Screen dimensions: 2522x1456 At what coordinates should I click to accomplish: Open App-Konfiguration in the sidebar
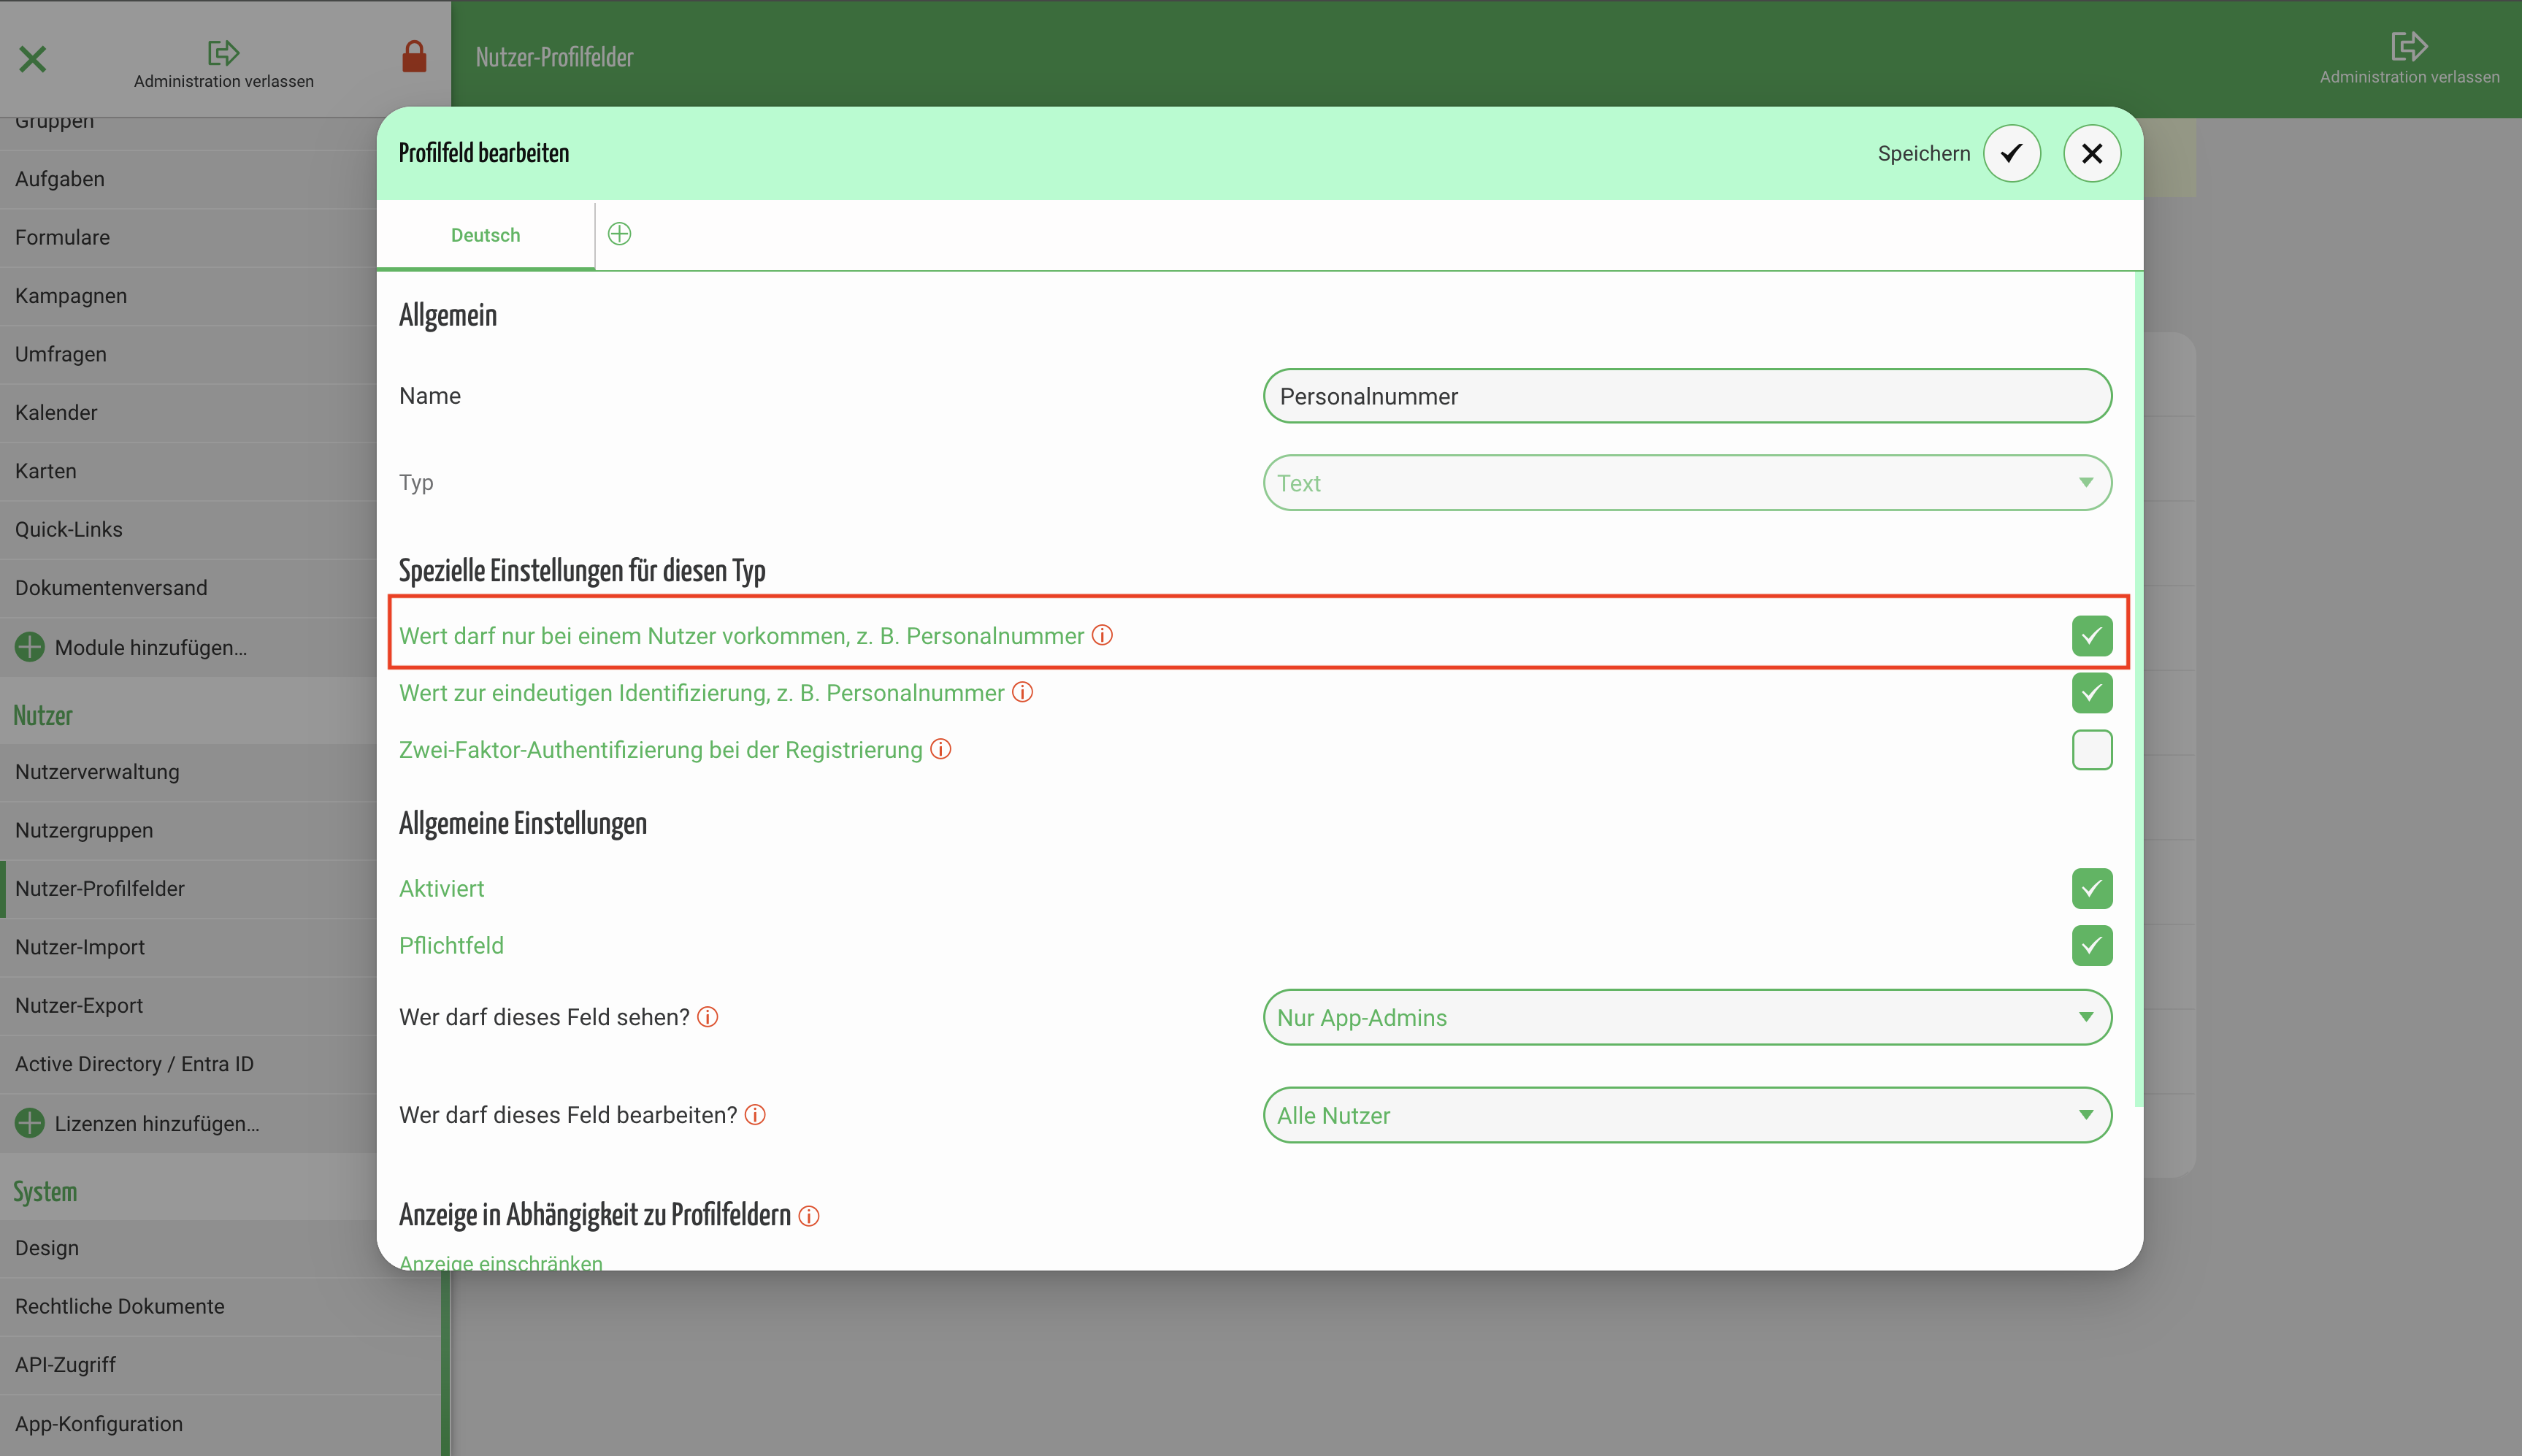[220, 1424]
